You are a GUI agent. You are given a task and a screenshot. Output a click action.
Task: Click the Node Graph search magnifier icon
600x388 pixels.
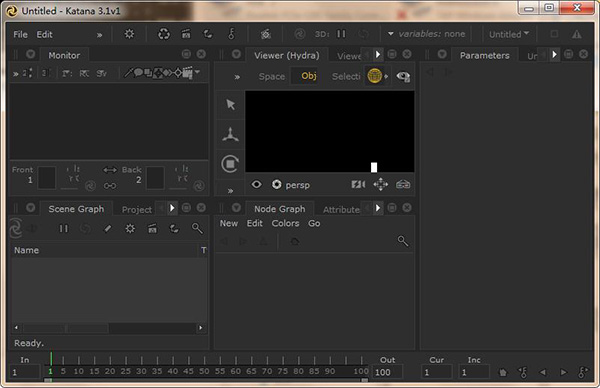point(403,241)
